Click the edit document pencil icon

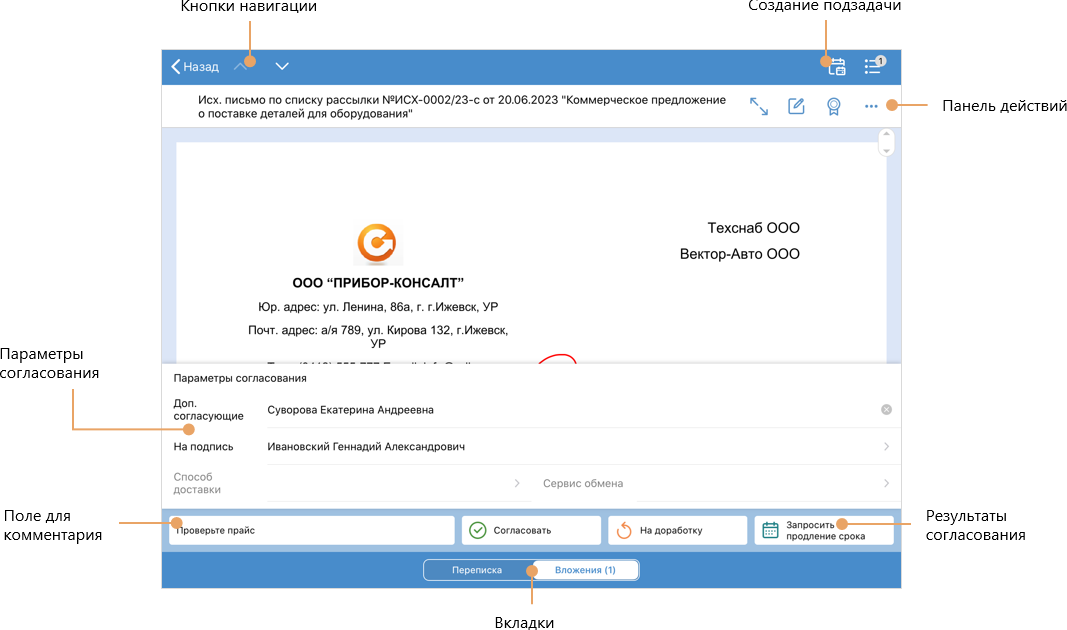796,107
